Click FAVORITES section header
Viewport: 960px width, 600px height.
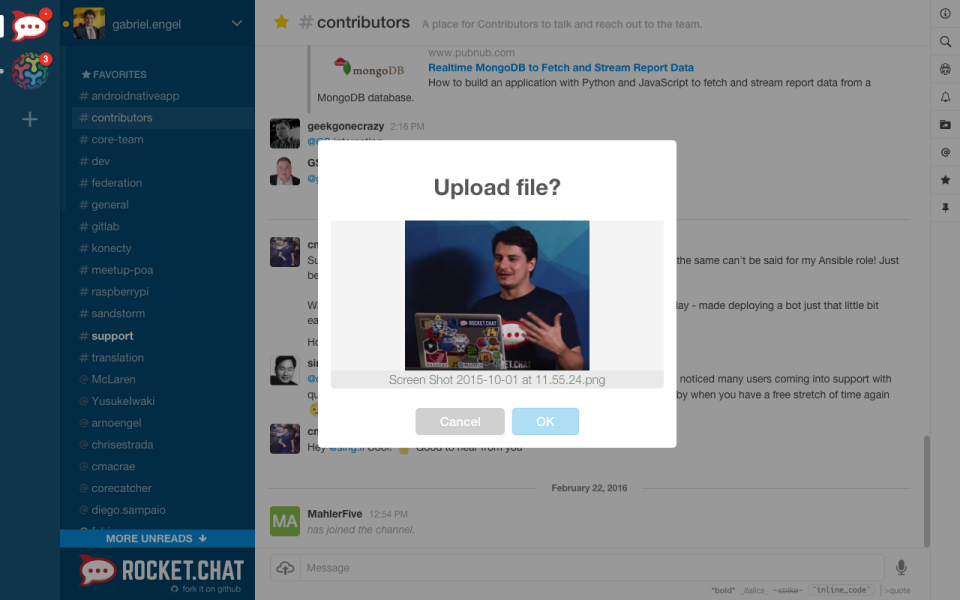(114, 74)
